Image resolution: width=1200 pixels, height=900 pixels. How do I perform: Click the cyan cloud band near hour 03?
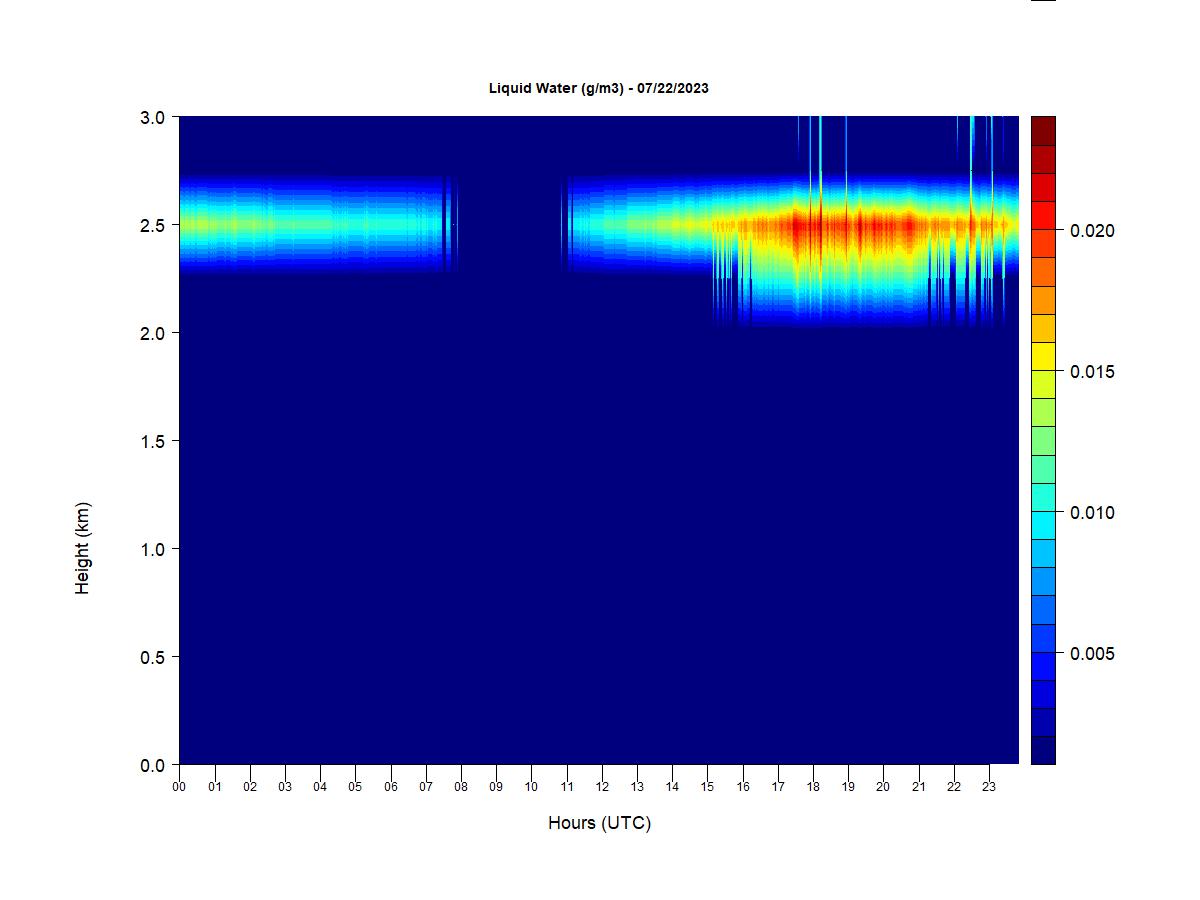pyautogui.click(x=285, y=225)
